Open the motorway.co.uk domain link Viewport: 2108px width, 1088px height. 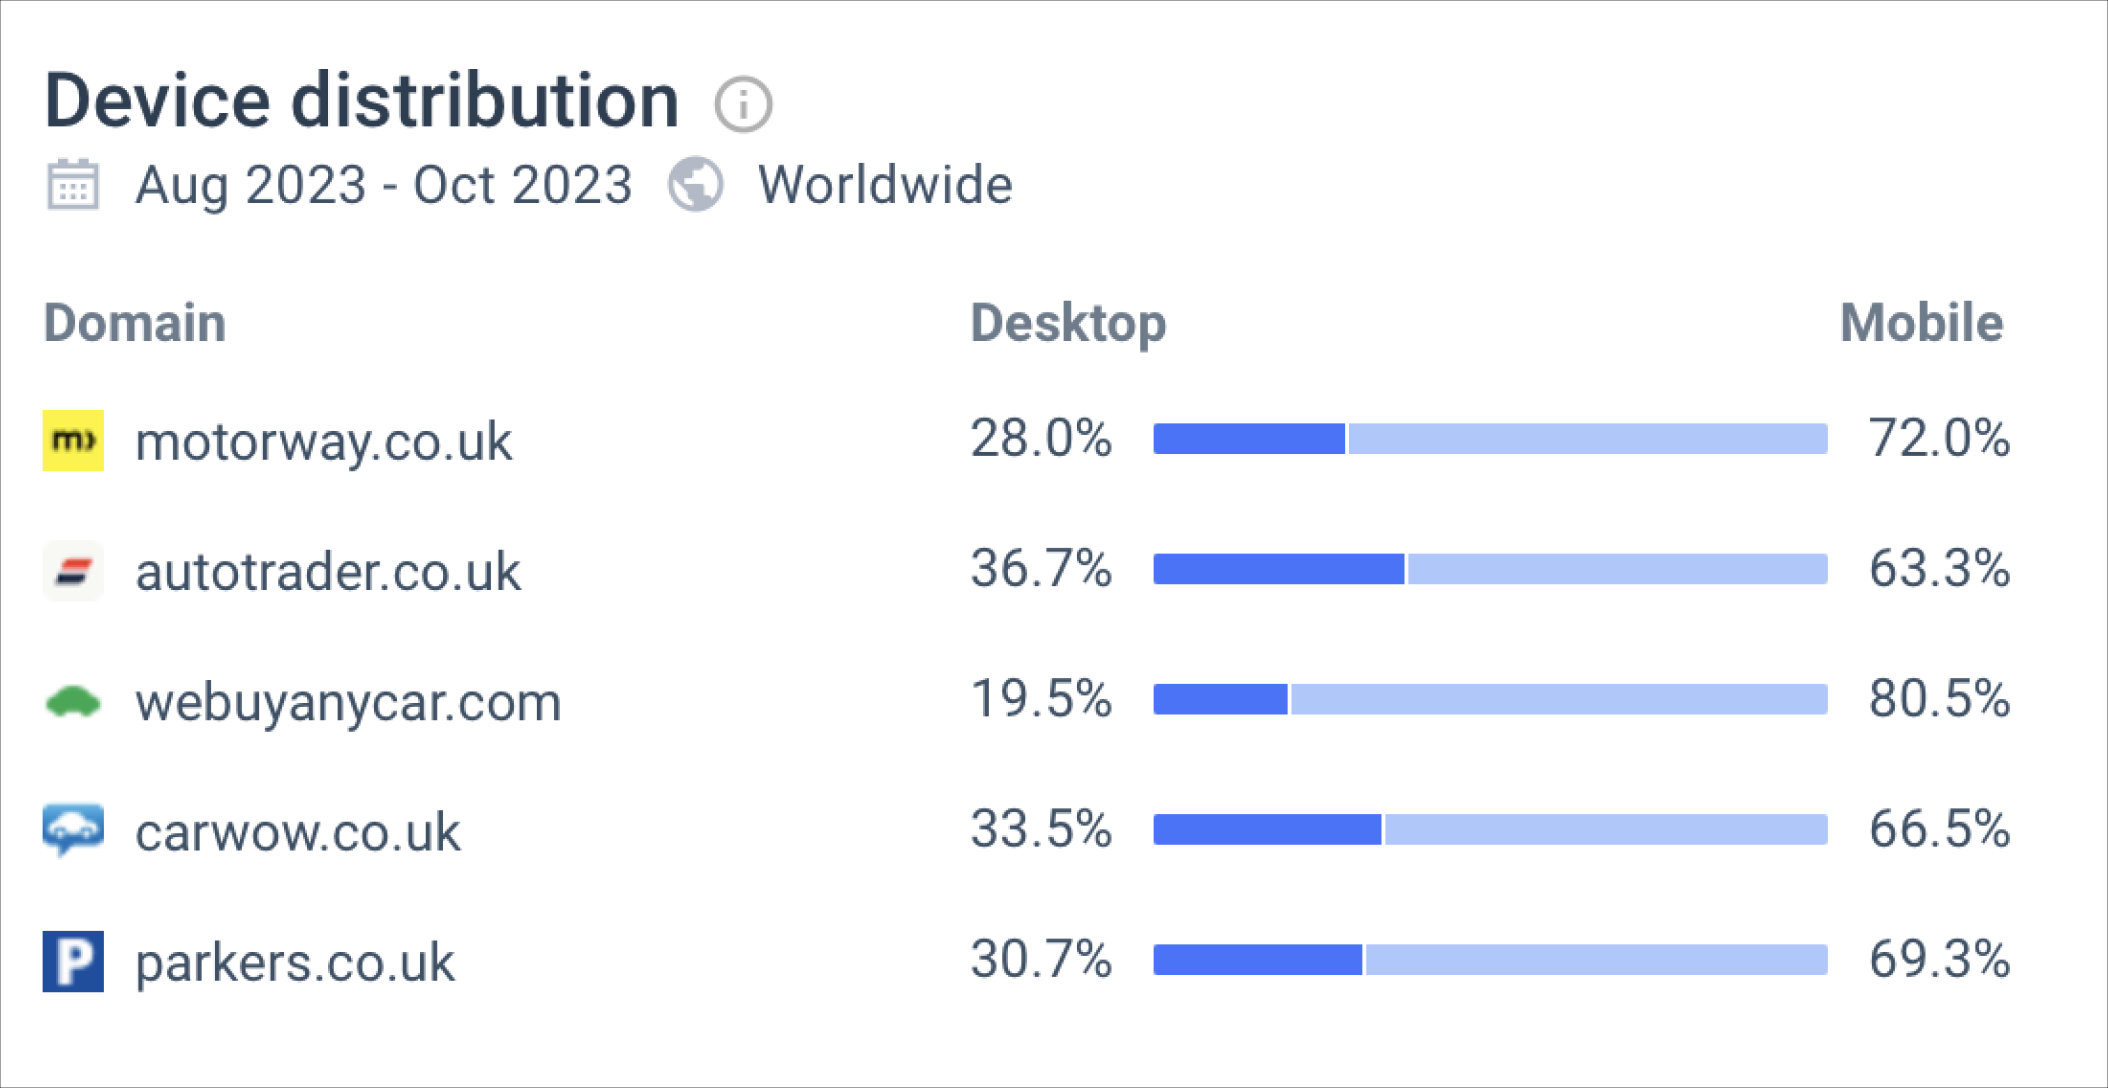323,442
